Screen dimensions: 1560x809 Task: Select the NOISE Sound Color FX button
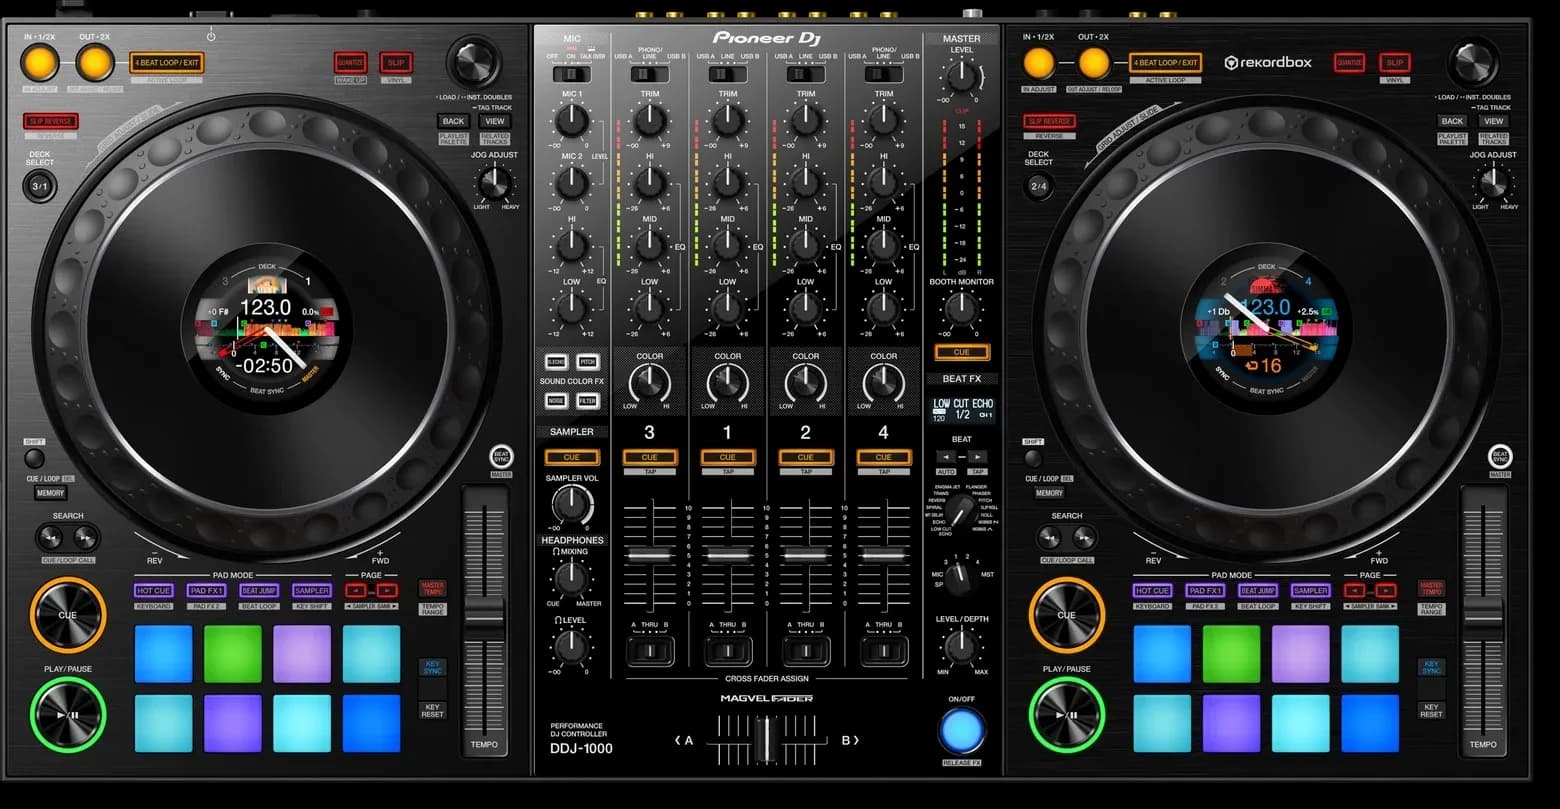[x=555, y=401]
